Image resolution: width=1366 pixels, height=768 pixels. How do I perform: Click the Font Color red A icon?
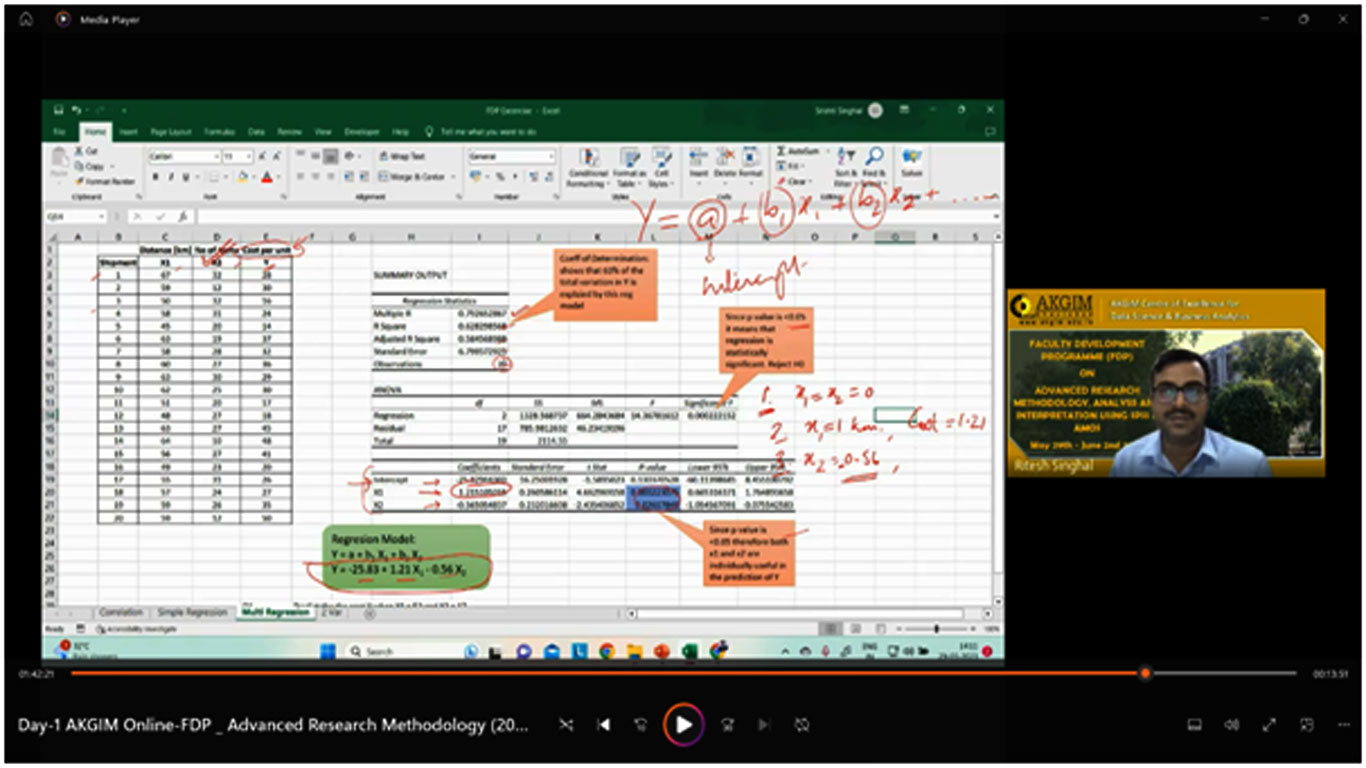[267, 177]
